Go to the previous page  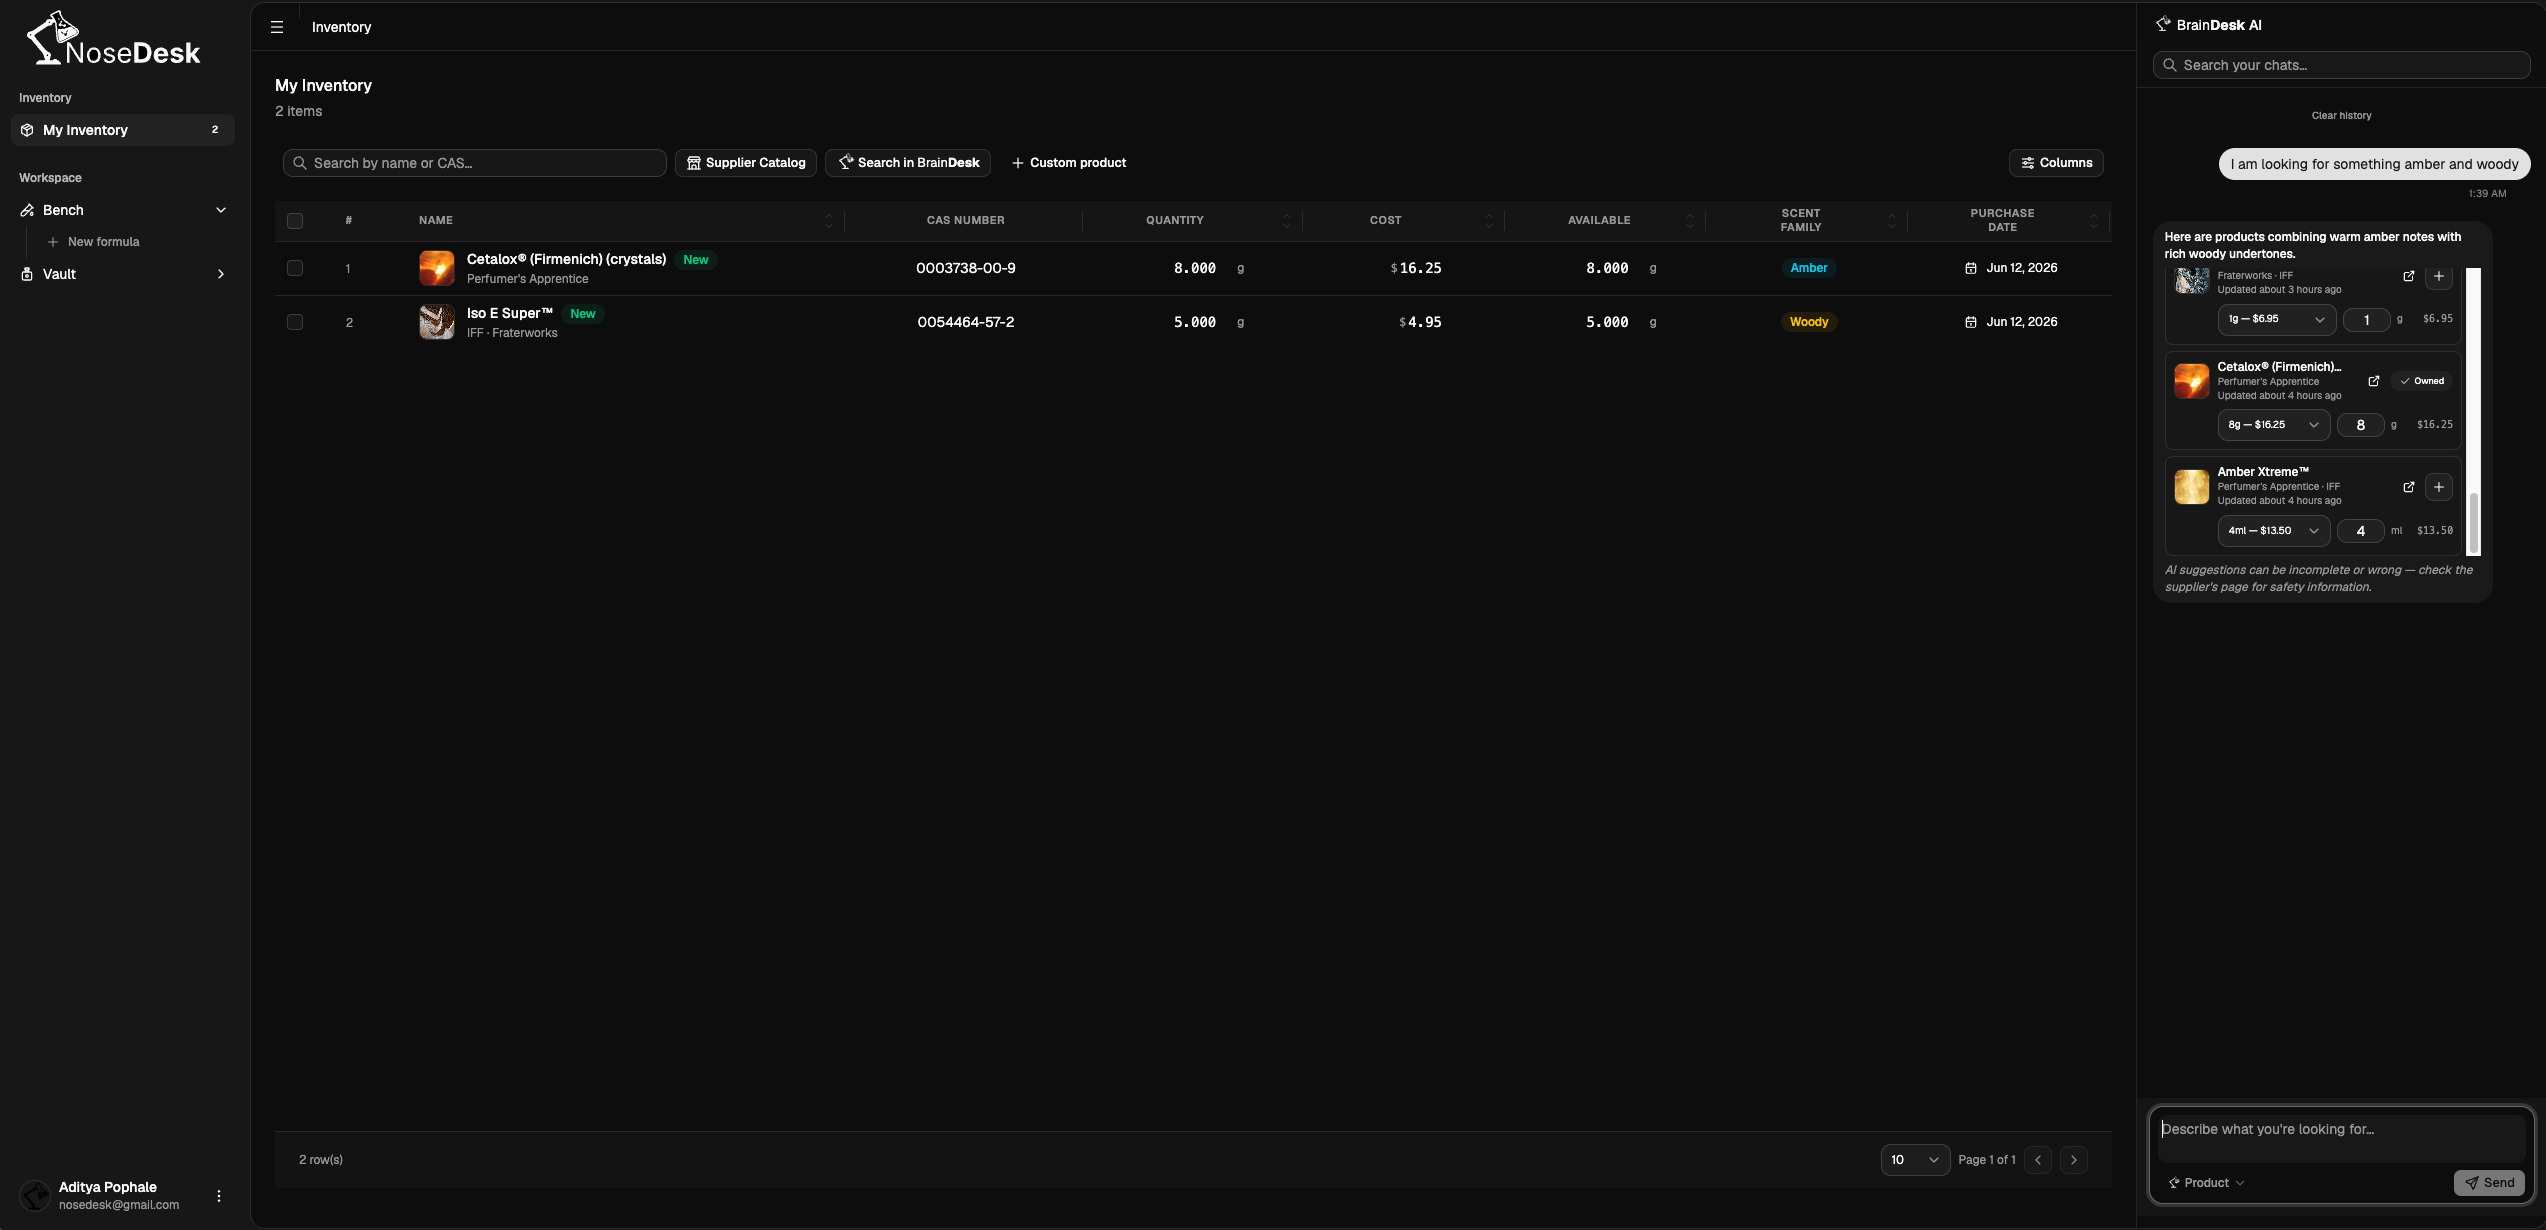point(2038,1160)
